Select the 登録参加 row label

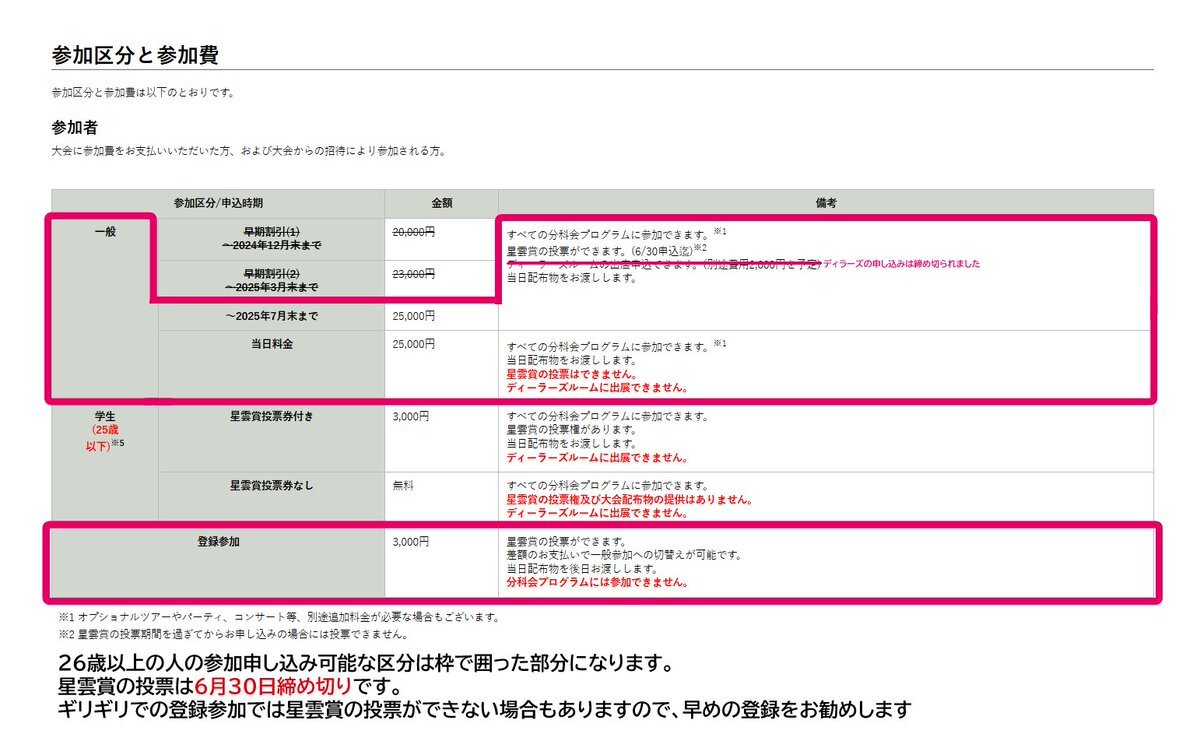pyautogui.click(x=218, y=541)
